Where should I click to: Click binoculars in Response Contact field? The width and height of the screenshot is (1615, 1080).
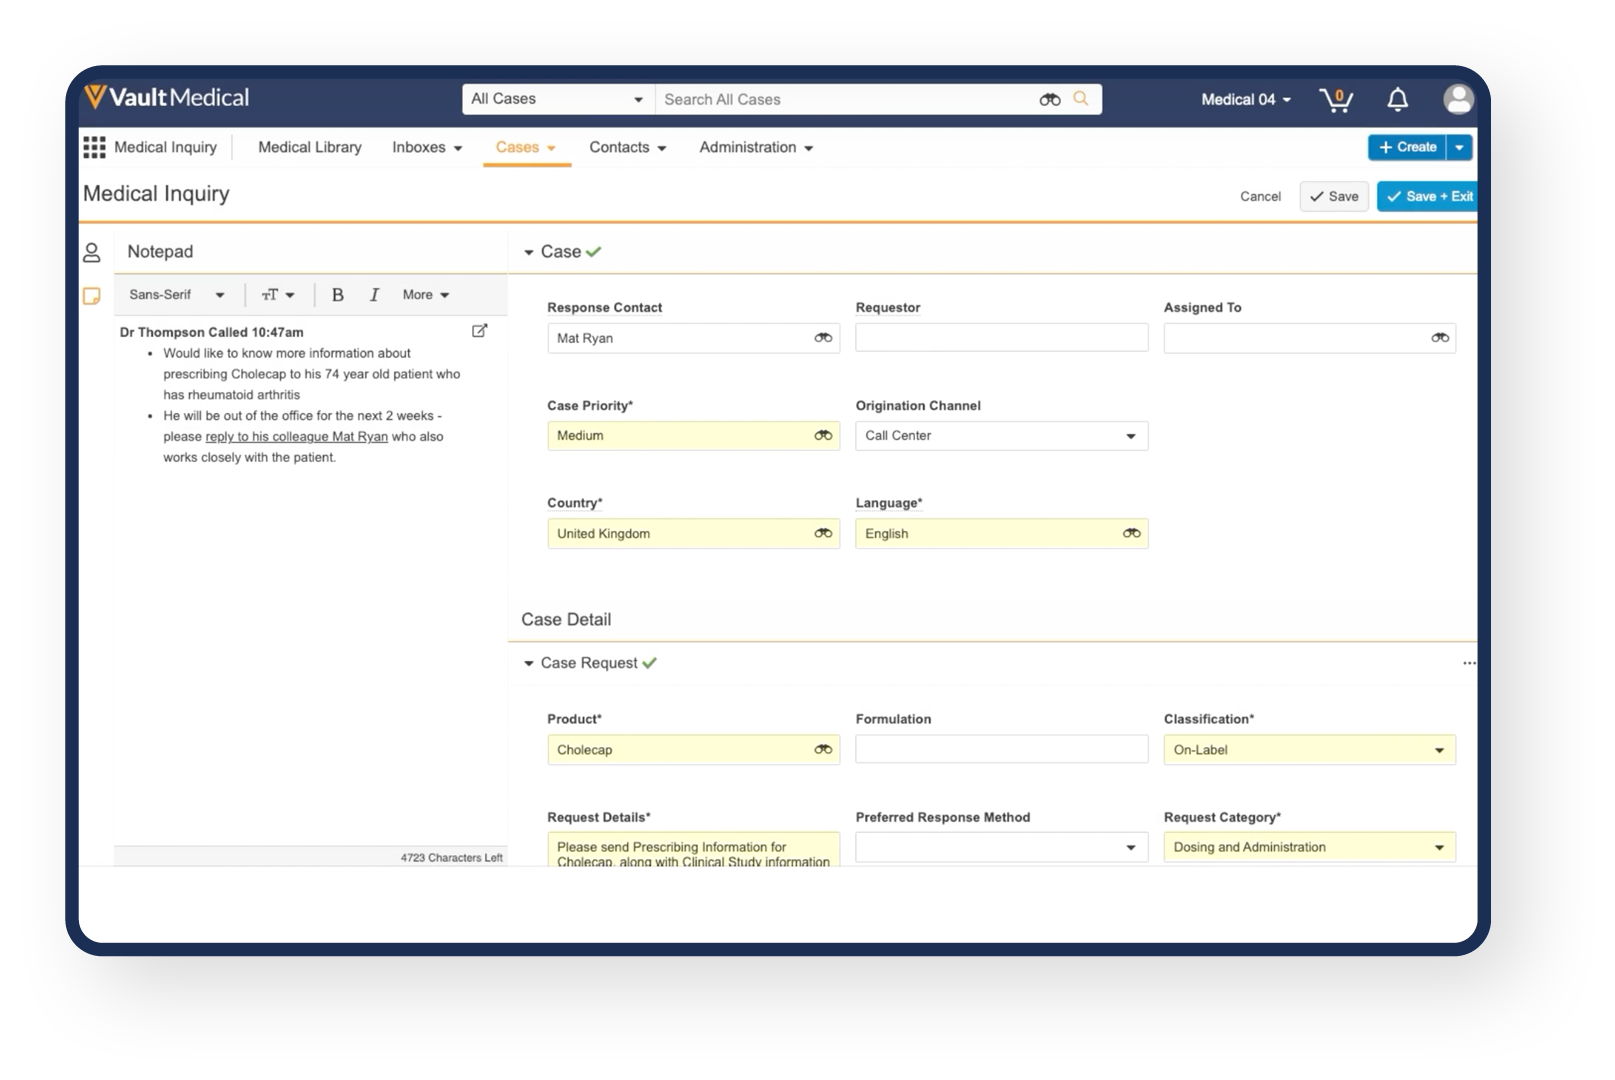coord(823,338)
